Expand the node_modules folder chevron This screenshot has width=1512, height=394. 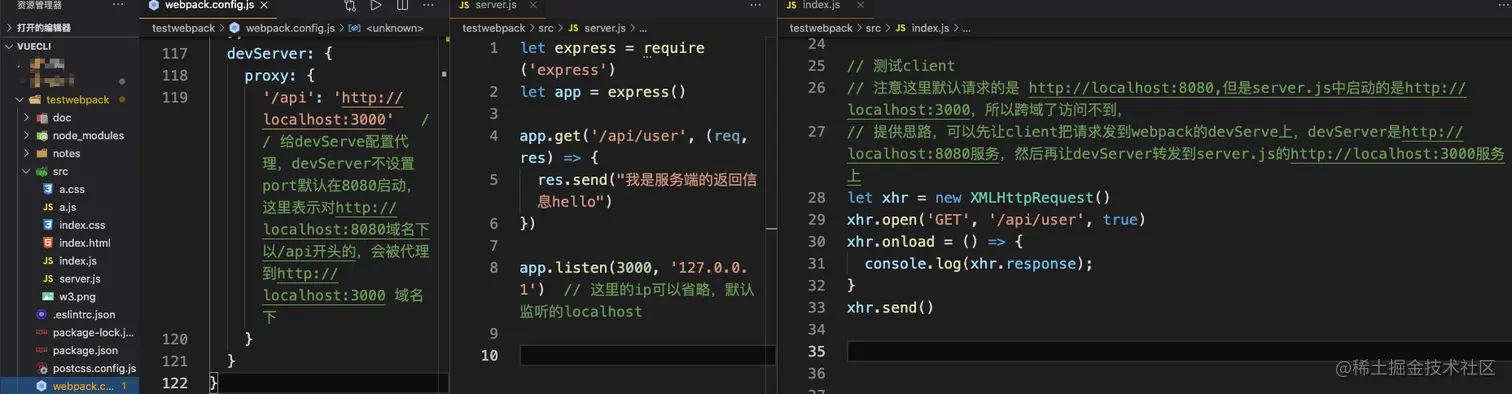[x=27, y=136]
